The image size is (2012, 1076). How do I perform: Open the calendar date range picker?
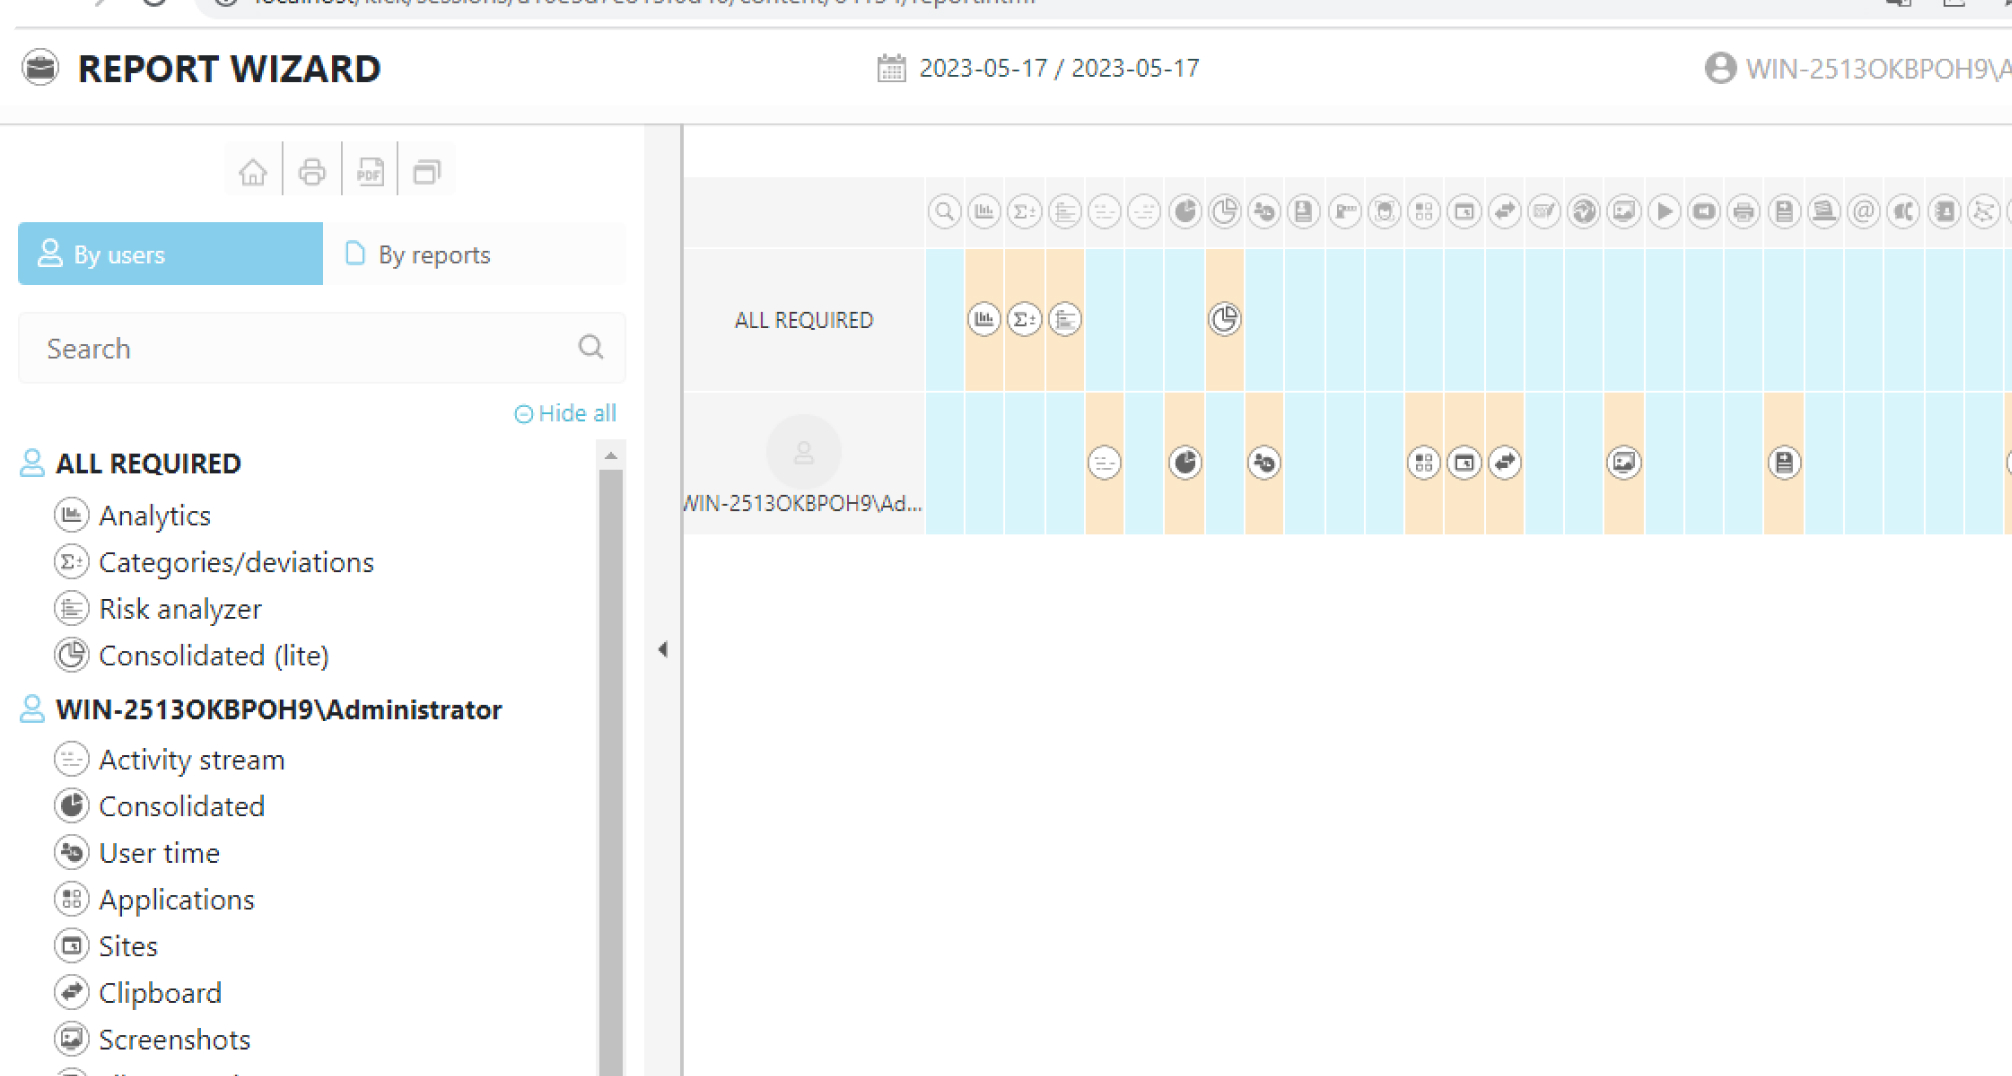[x=891, y=68]
